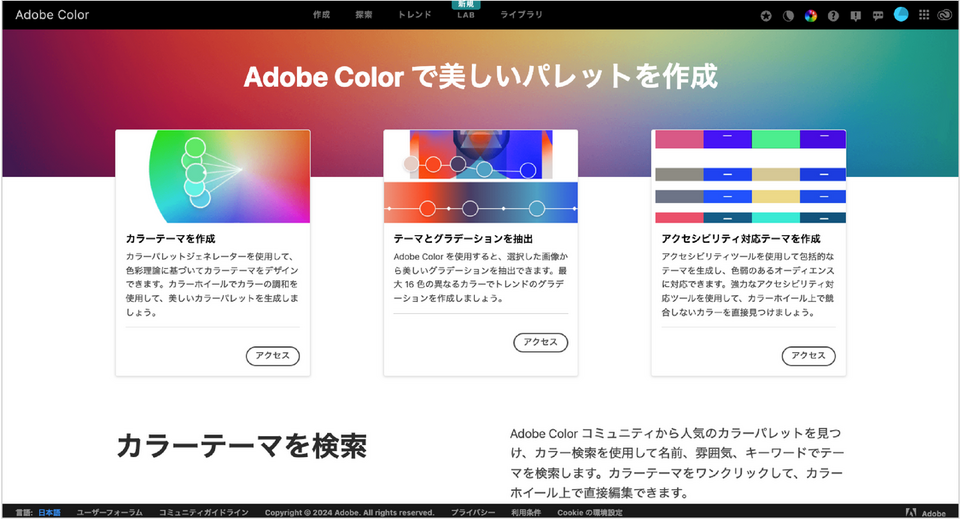
Task: Open プライバシー footer link
Action: click(x=473, y=513)
